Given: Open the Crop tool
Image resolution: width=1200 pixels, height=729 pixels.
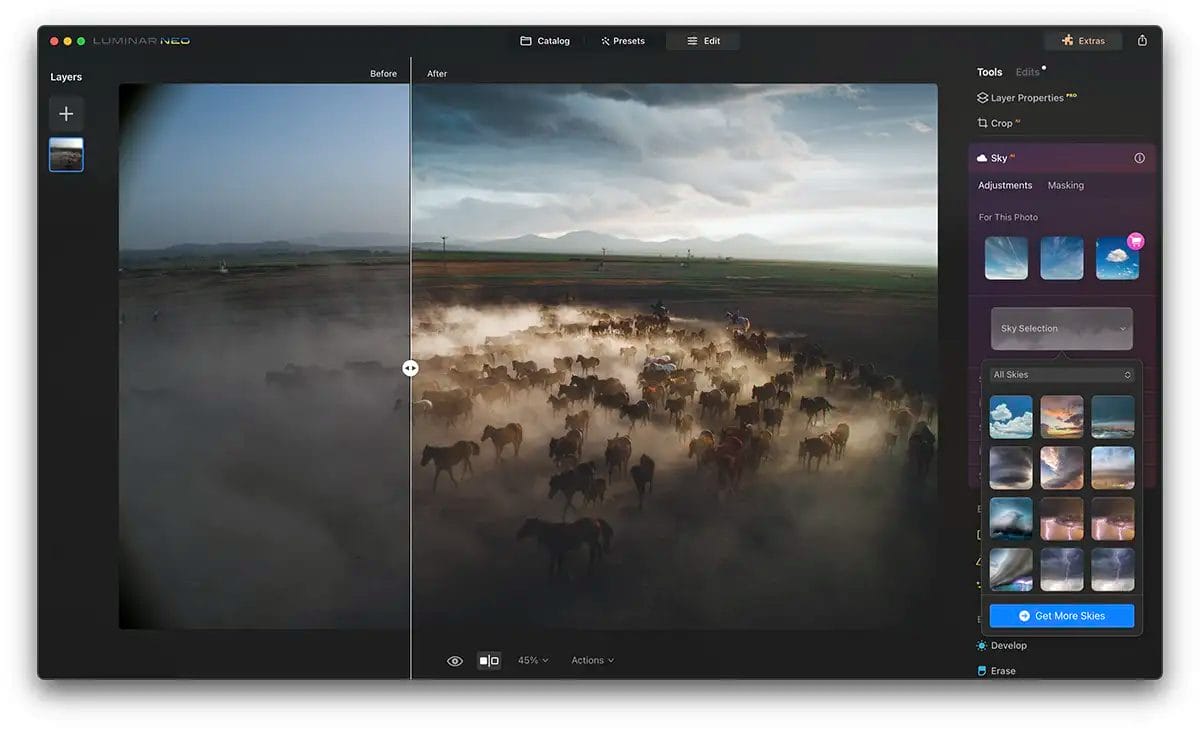Looking at the screenshot, I should (x=999, y=123).
